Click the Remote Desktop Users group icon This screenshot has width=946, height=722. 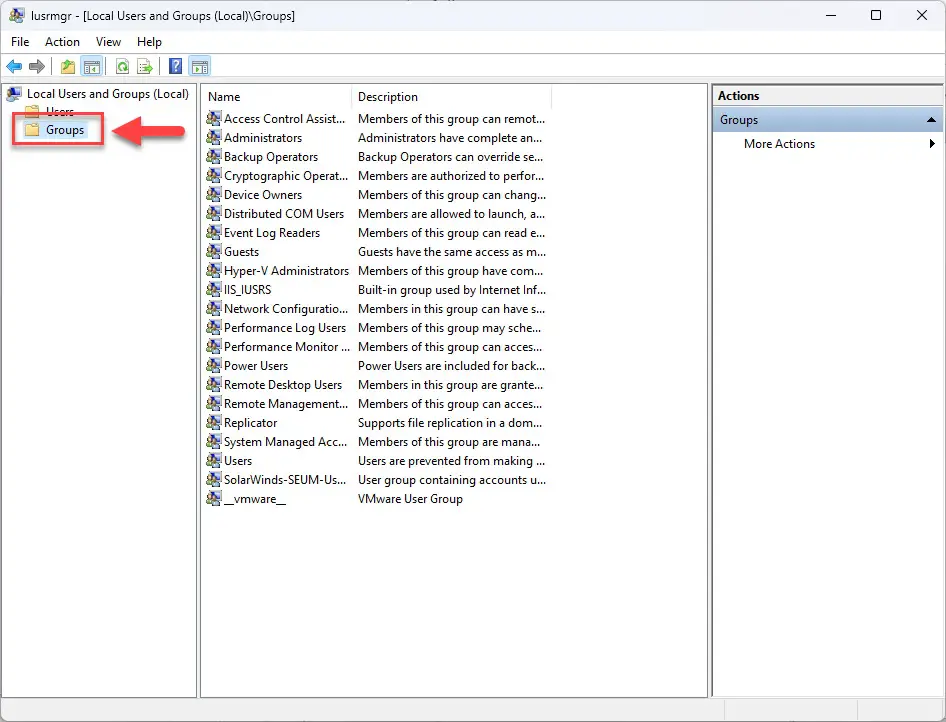point(214,385)
